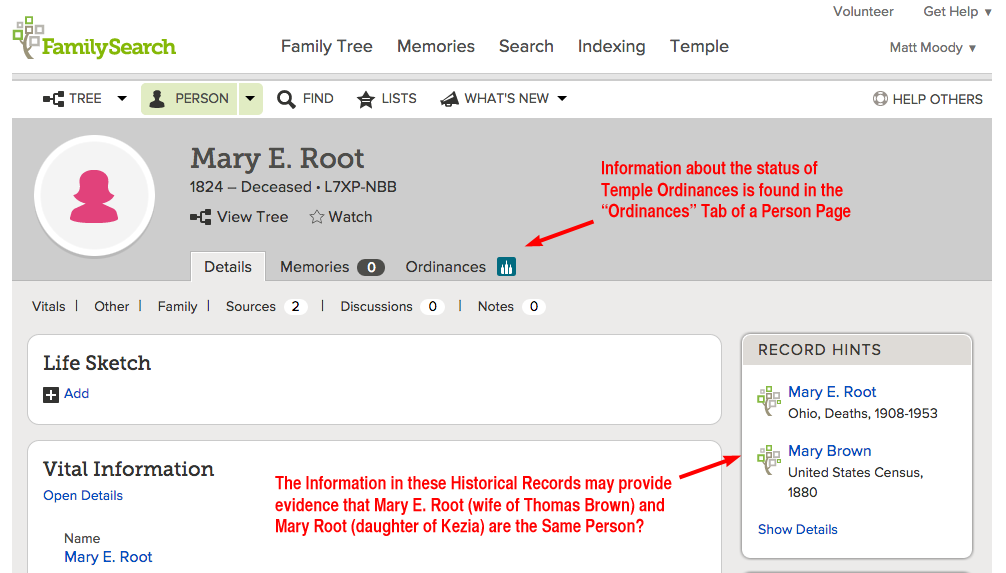Click the temple ordinances icon
The image size is (1006, 573).
click(x=506, y=267)
